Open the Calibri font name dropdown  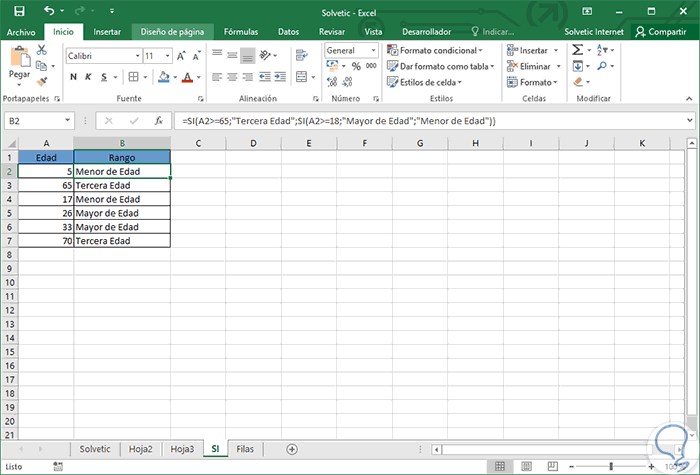(x=138, y=56)
